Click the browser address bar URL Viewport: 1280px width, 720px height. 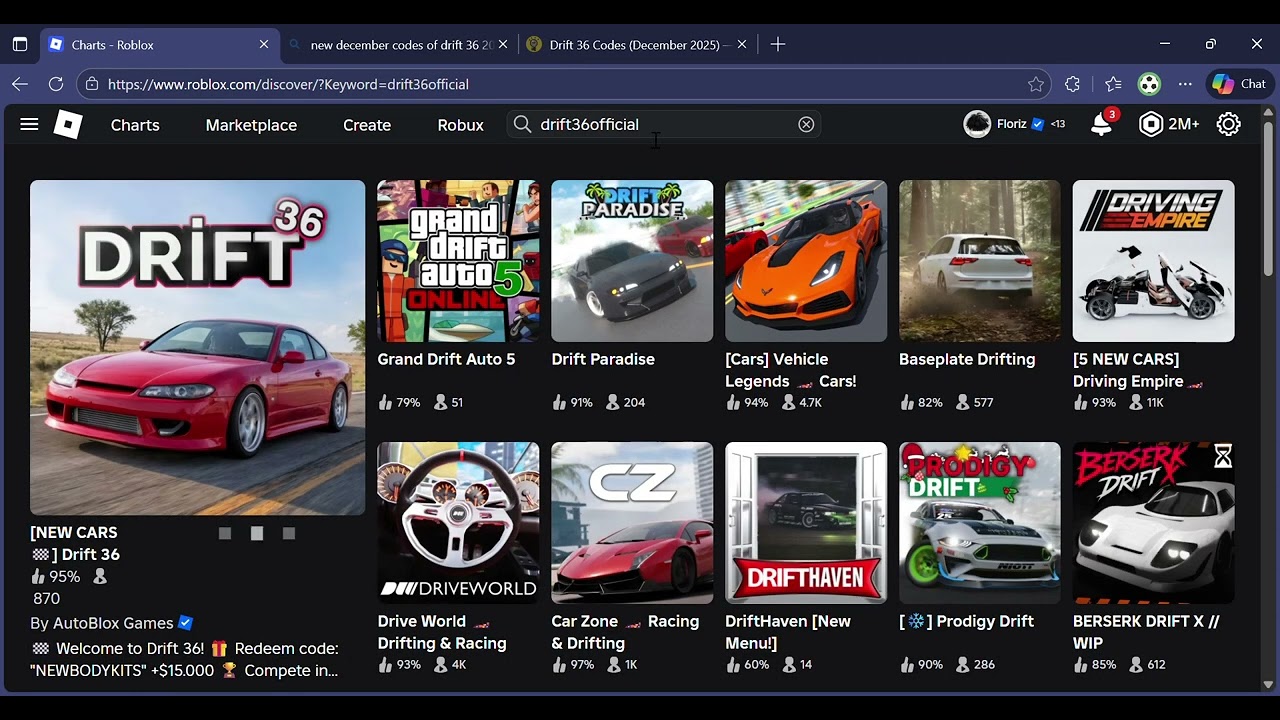pos(288,84)
